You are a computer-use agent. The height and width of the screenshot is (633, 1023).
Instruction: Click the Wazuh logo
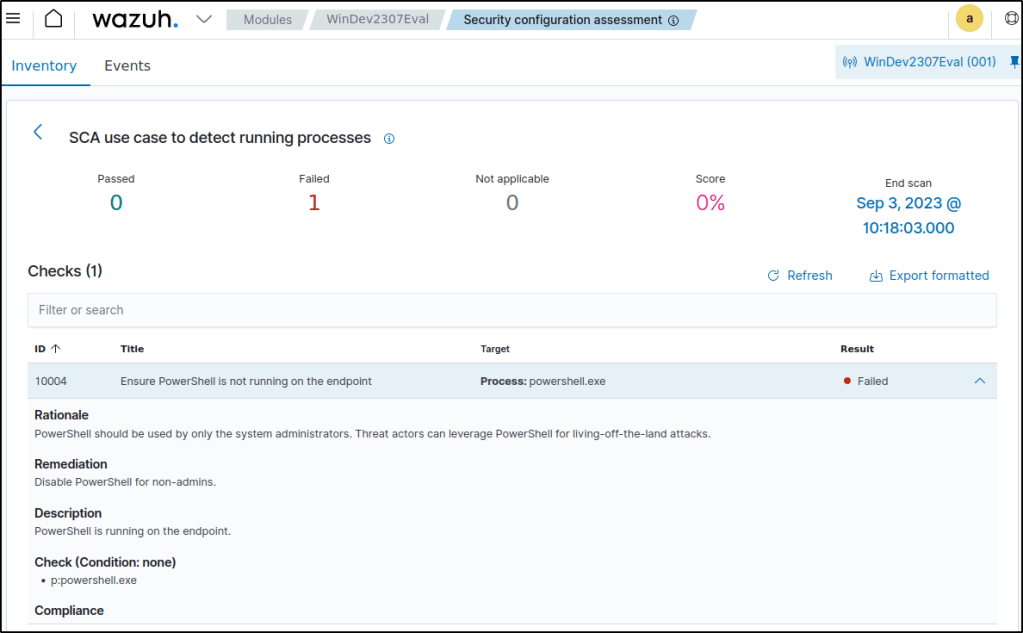(x=135, y=20)
